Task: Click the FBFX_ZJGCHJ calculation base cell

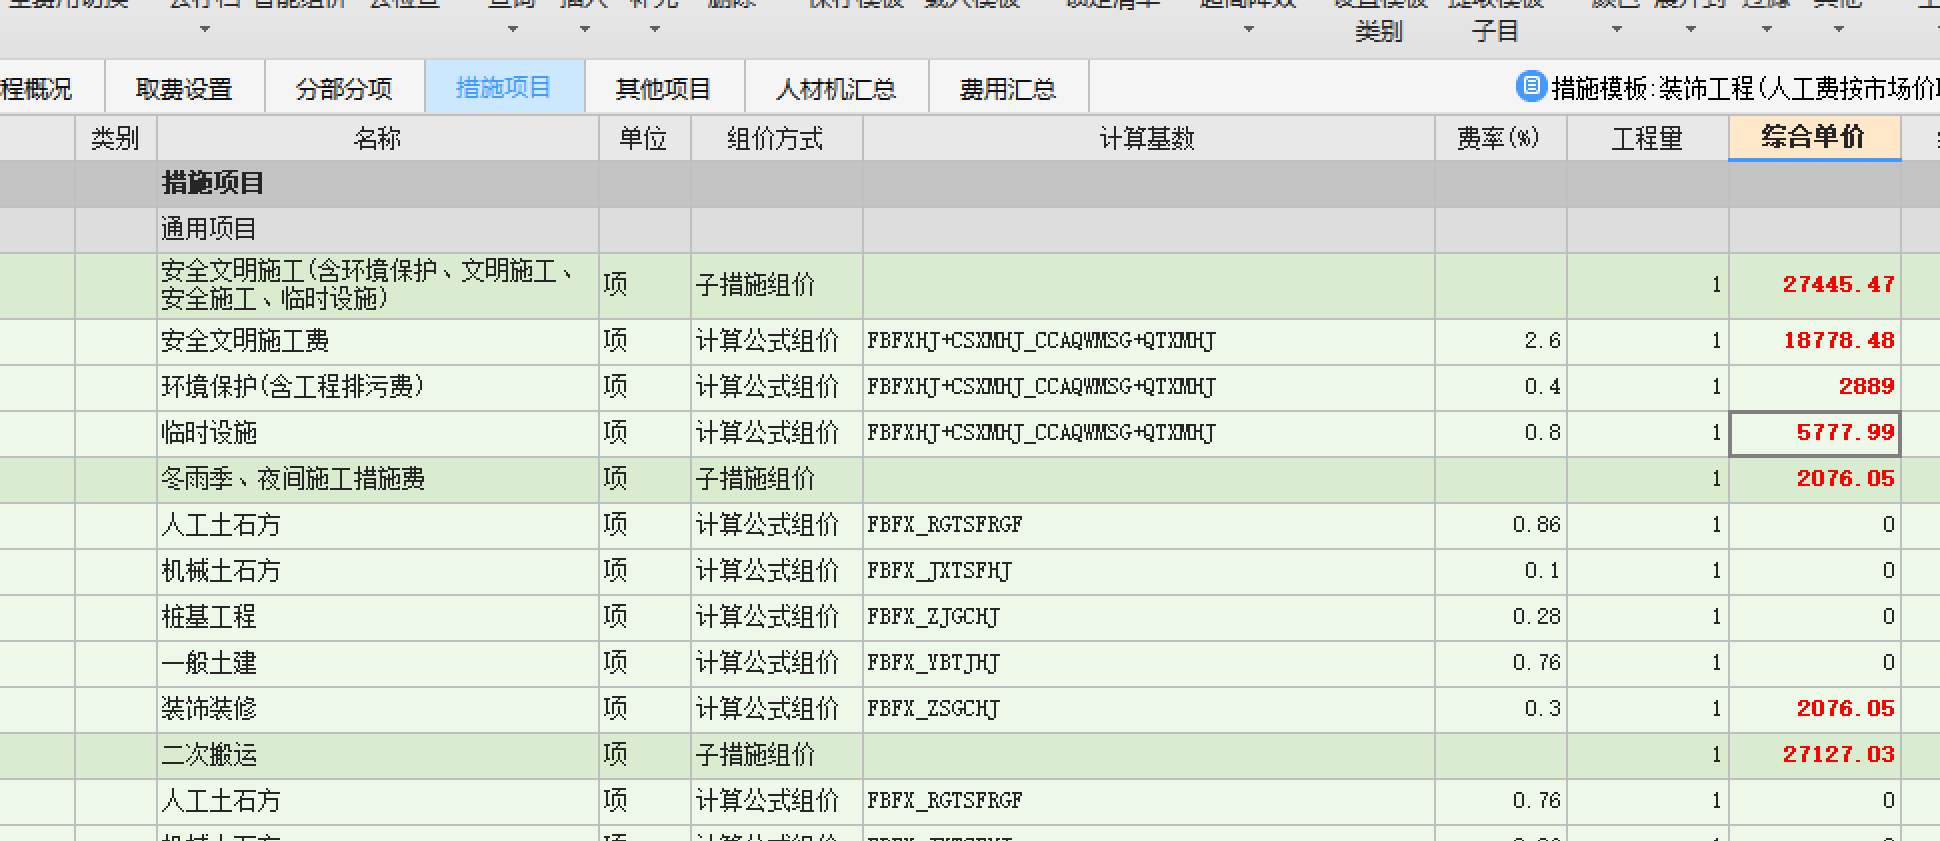Action: (x=1149, y=617)
